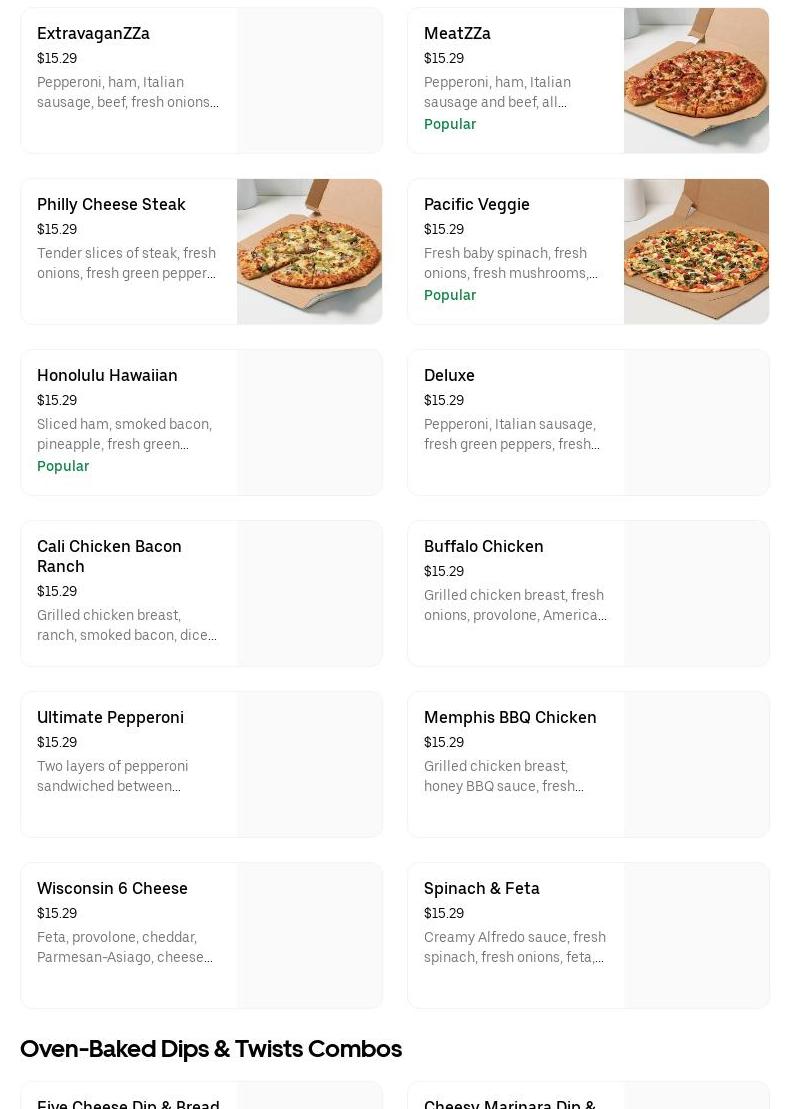Click the Philly Cheese Steak title
This screenshot has width=804, height=1109.
(111, 204)
